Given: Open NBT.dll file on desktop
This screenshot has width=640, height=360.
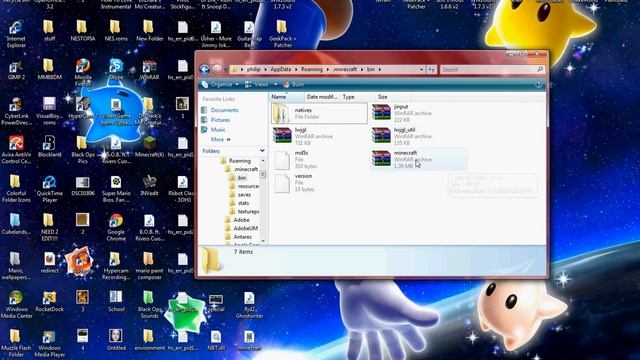Looking at the screenshot, I should pos(216,340).
